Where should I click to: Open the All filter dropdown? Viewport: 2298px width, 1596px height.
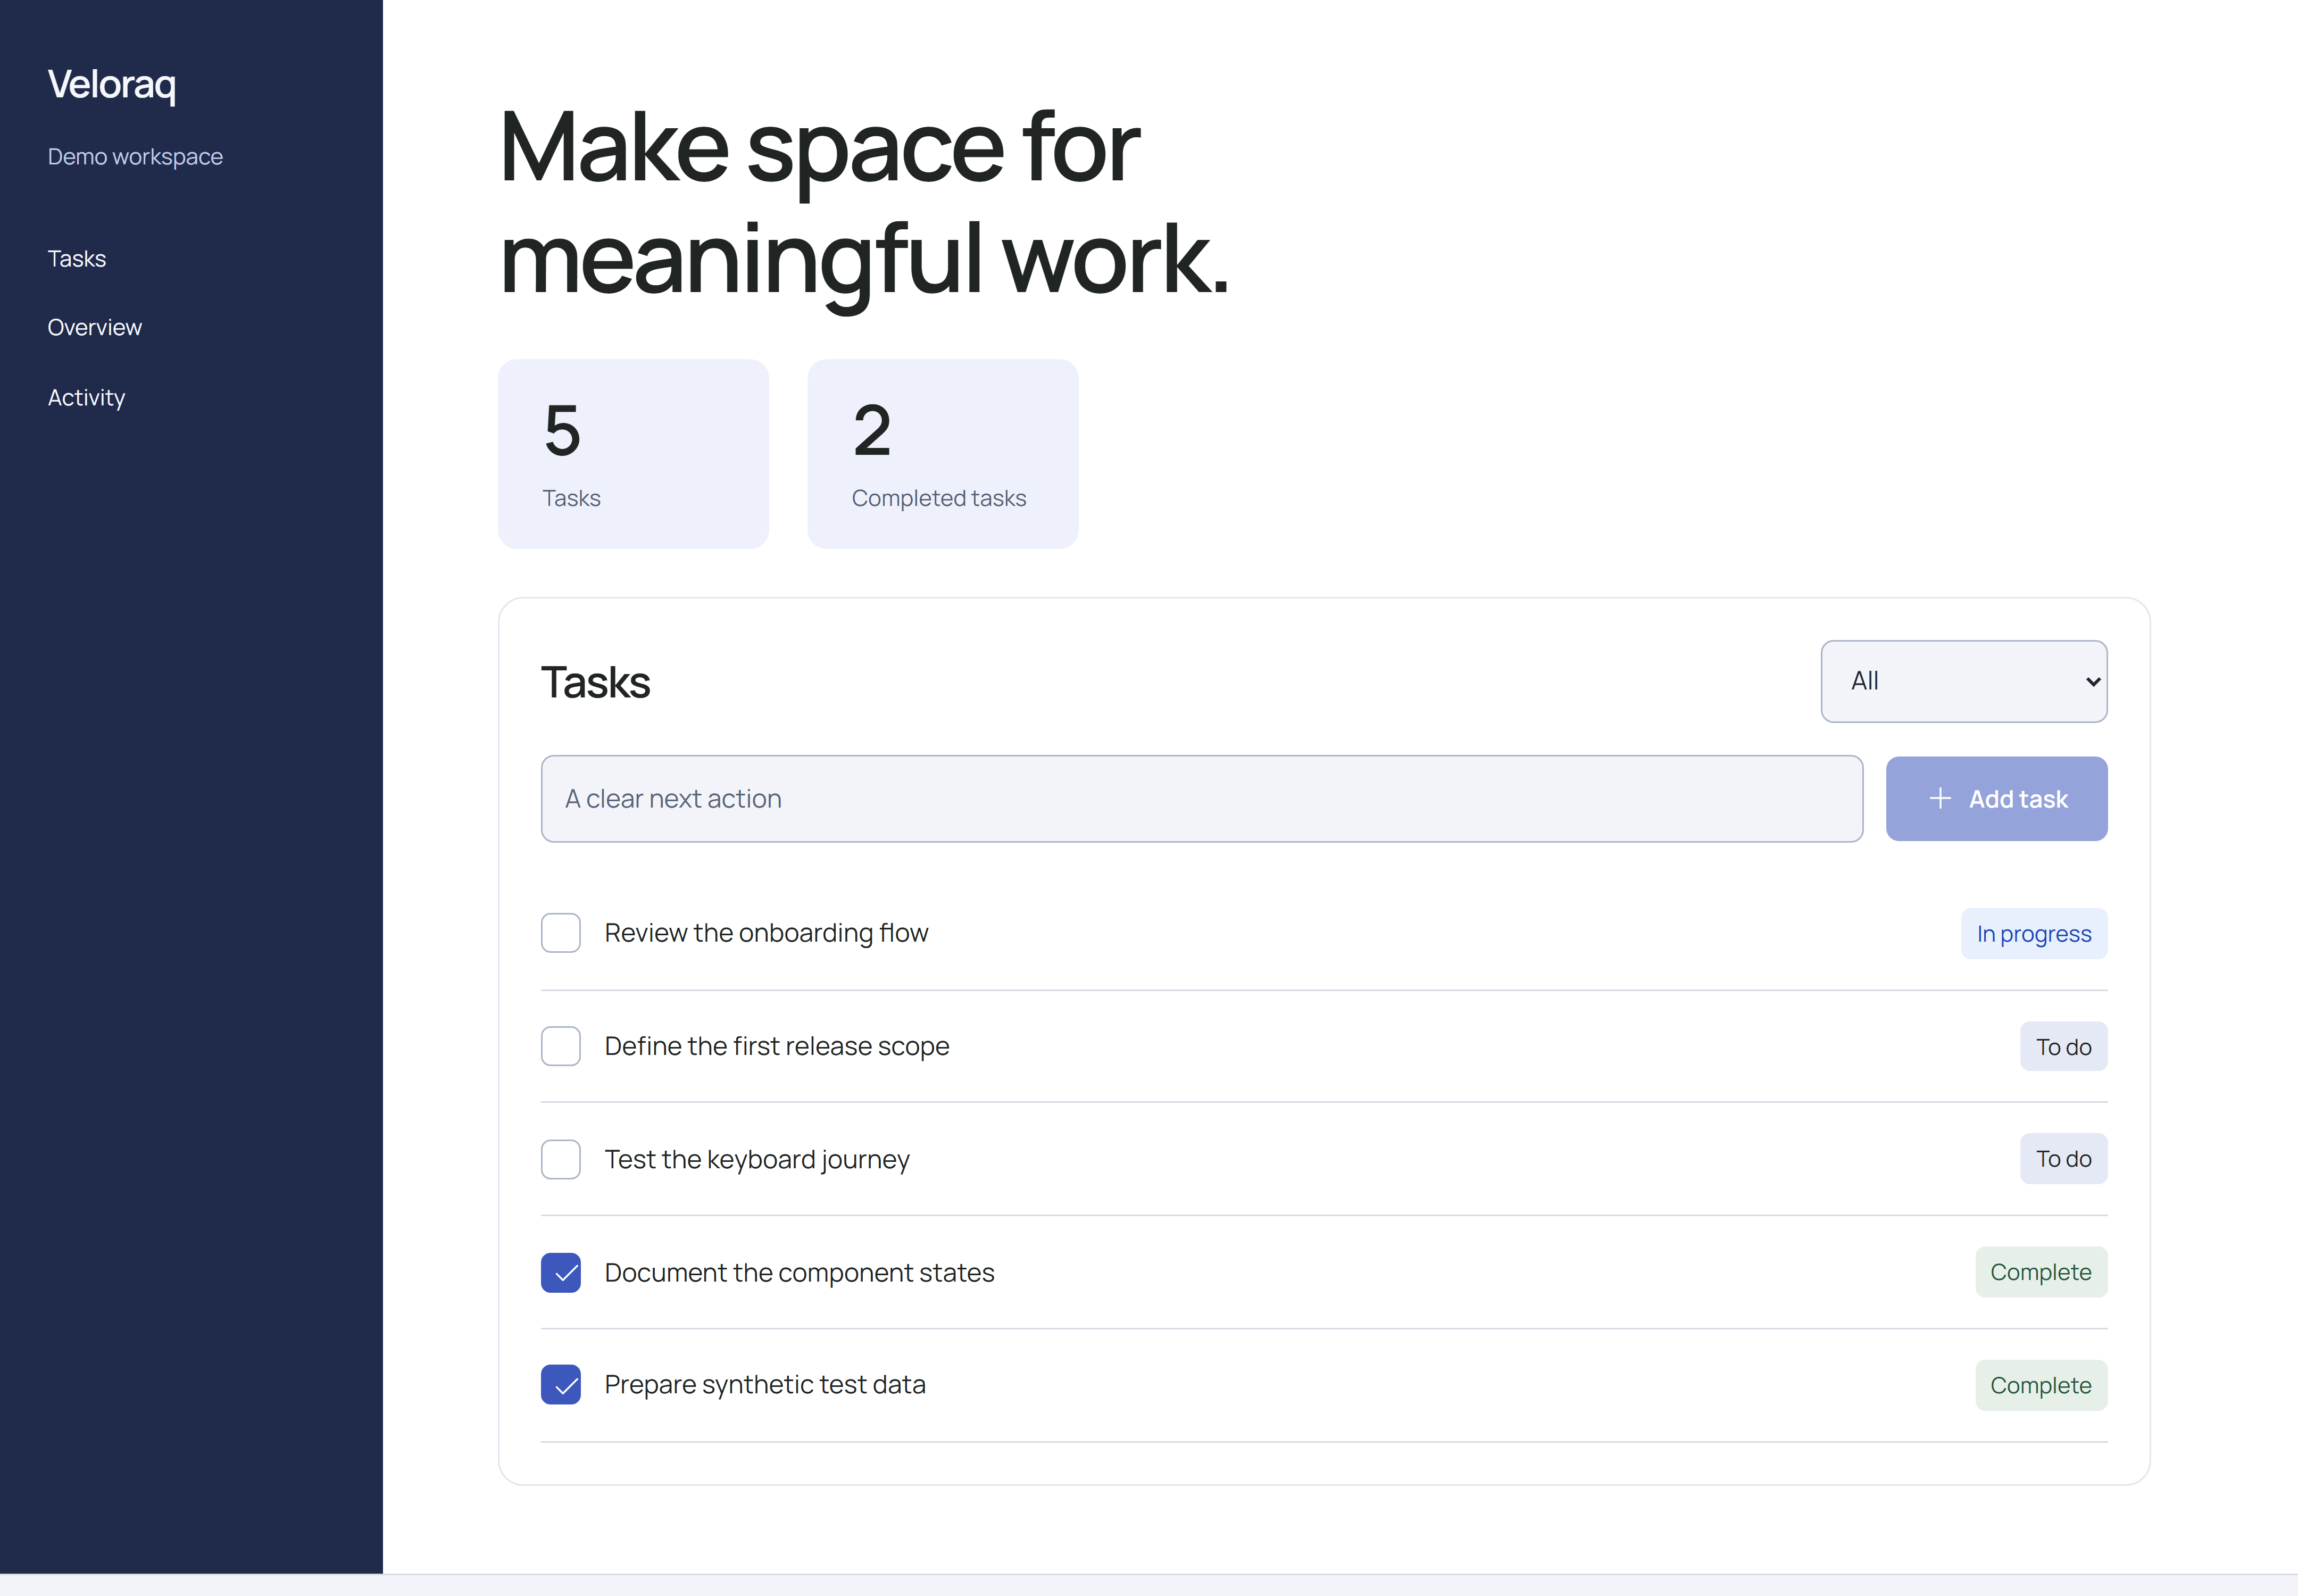tap(1963, 681)
